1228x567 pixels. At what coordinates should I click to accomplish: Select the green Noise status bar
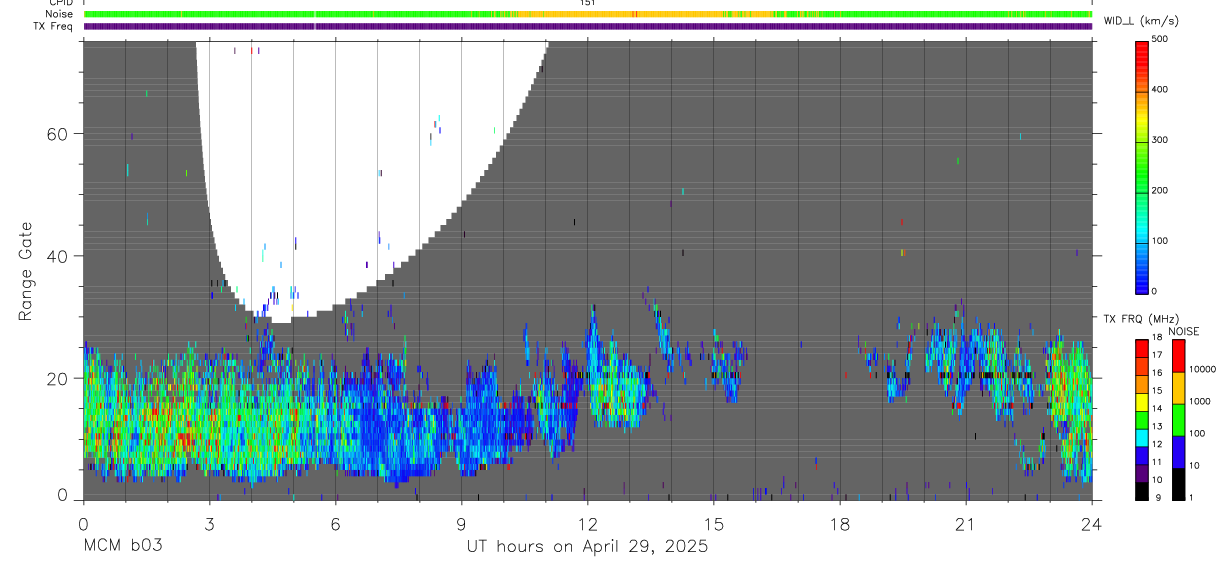tap(588, 14)
